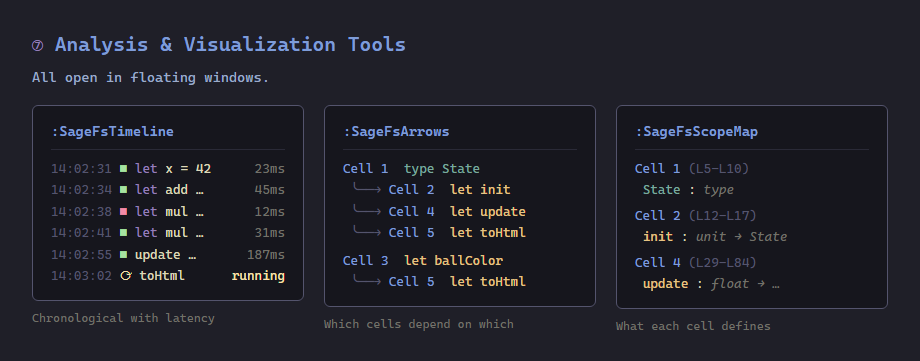Select Cell 1 in the ScopeMap panel

click(657, 169)
